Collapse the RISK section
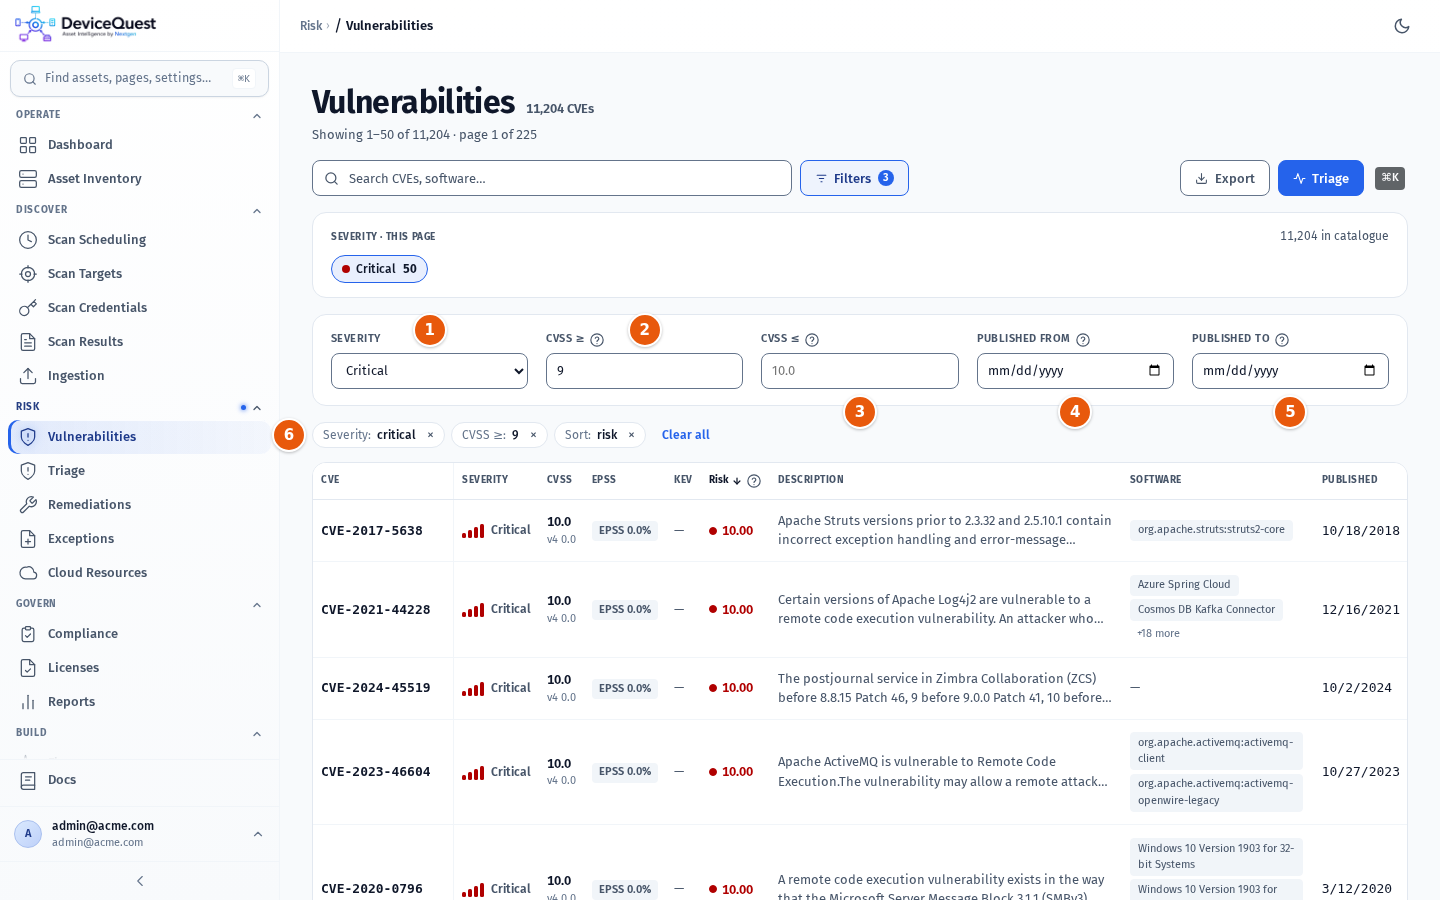Image resolution: width=1440 pixels, height=900 pixels. (257, 408)
